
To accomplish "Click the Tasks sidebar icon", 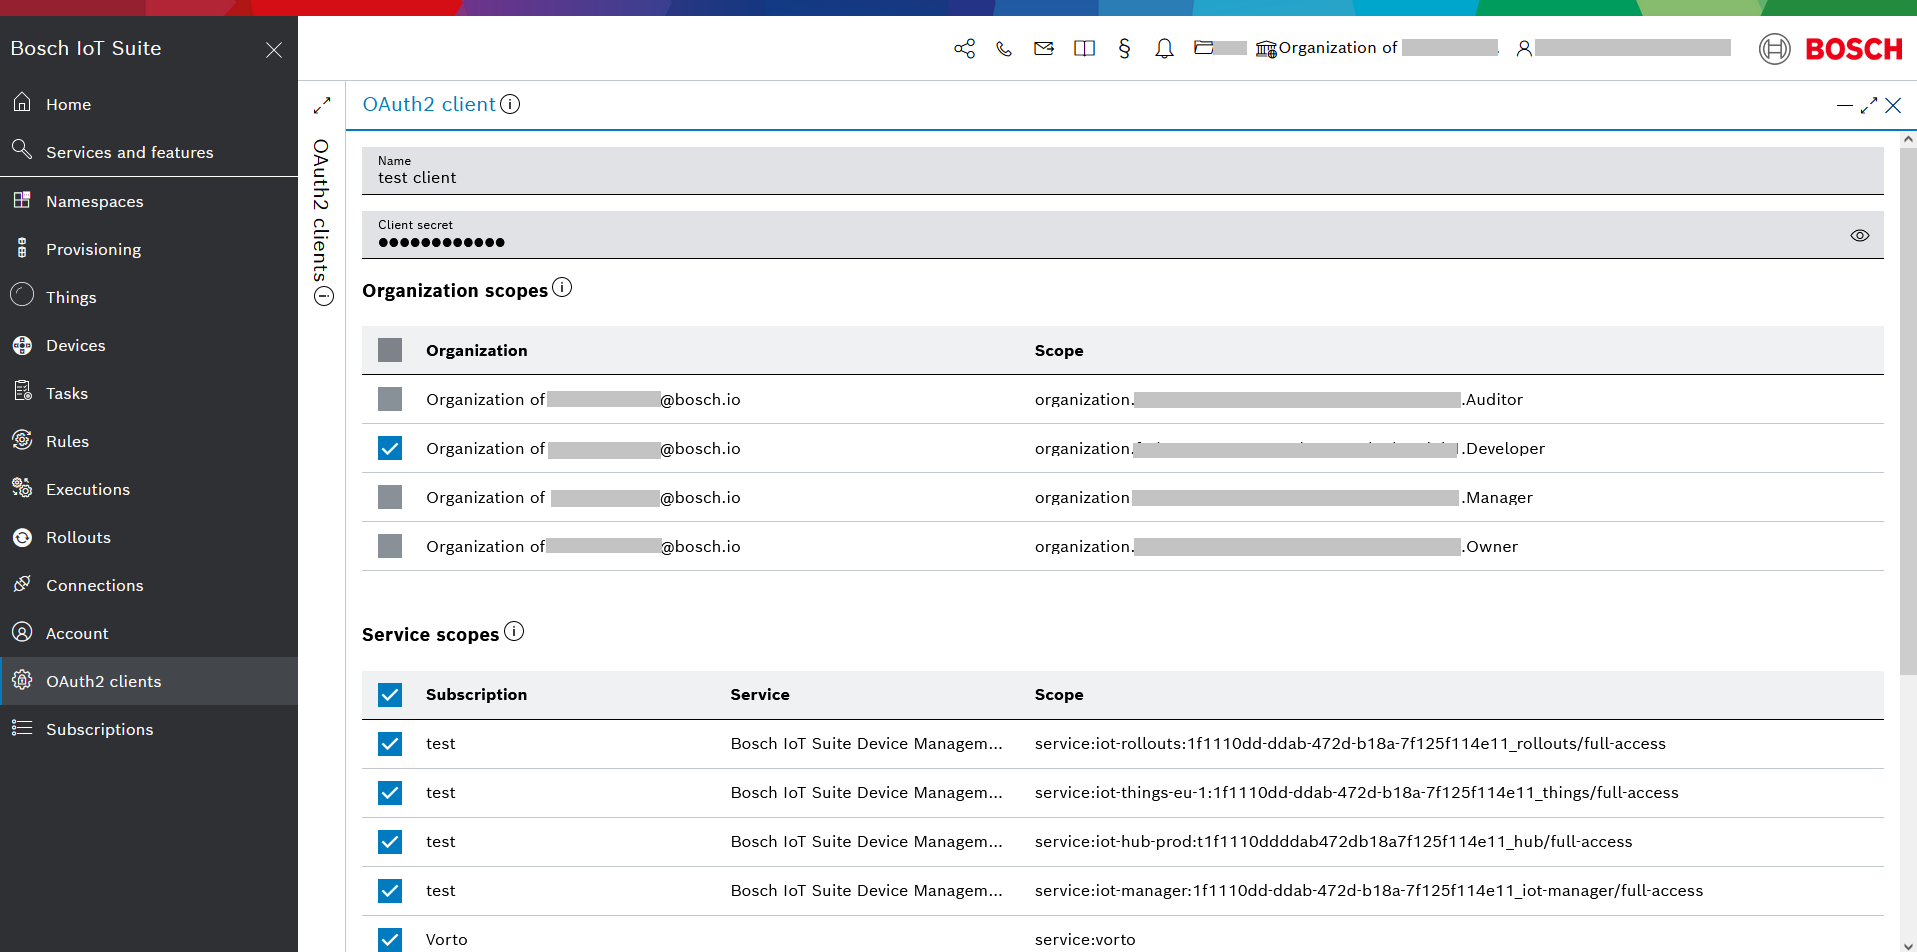I will (22, 392).
